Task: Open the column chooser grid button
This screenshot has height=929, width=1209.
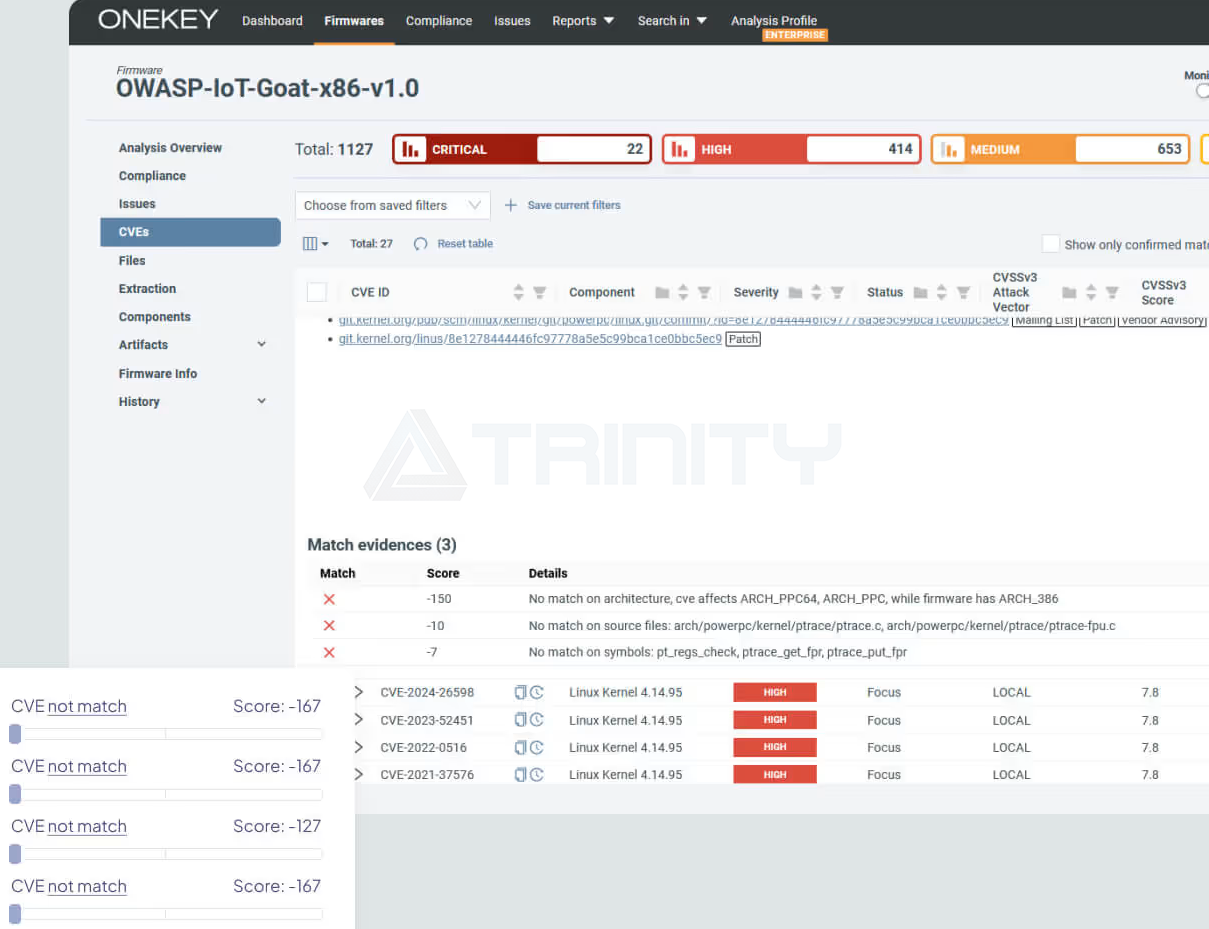Action: [x=315, y=244]
